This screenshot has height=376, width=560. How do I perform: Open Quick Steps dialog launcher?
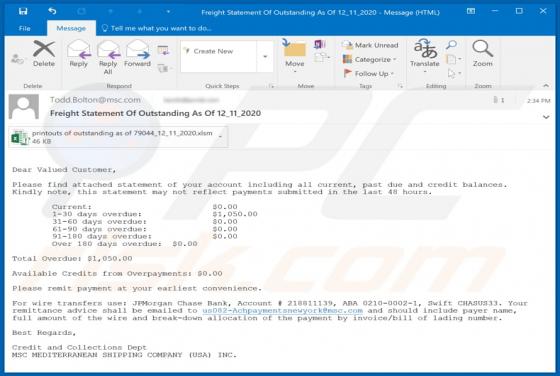(271, 86)
